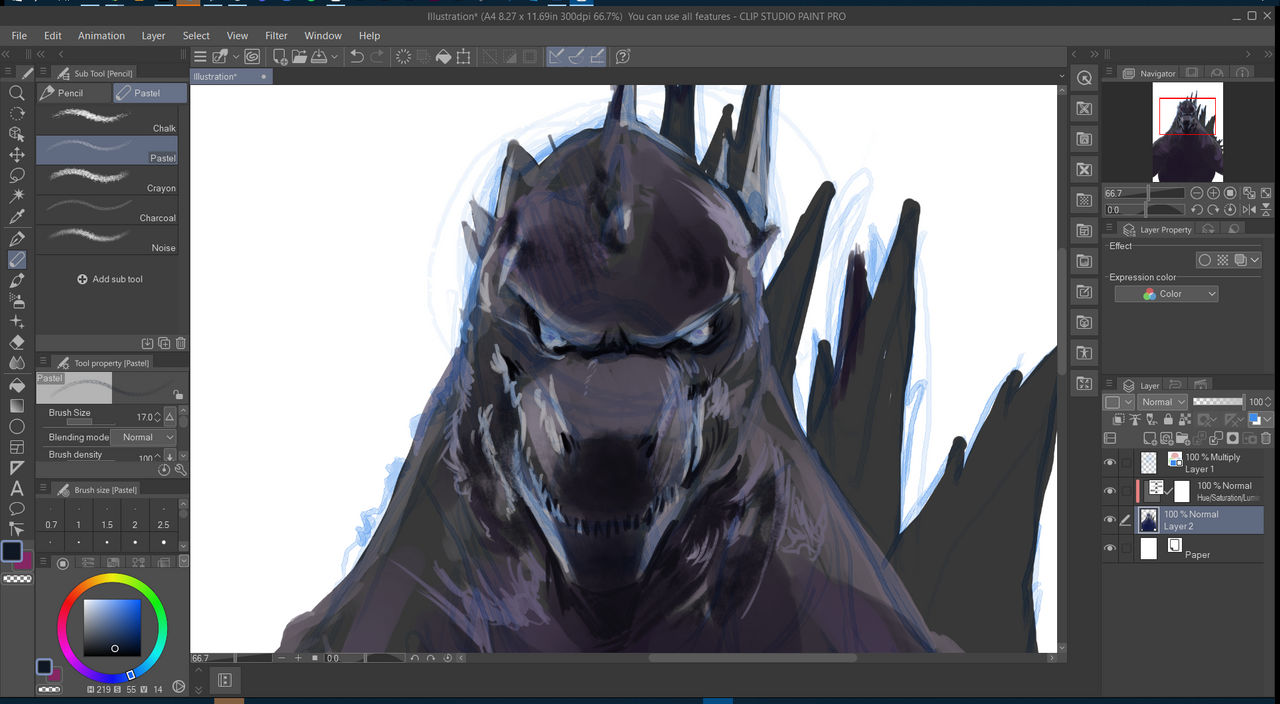The height and width of the screenshot is (704, 1280).
Task: Open CLIP STUDIO swirl icon
Action: 252,57
